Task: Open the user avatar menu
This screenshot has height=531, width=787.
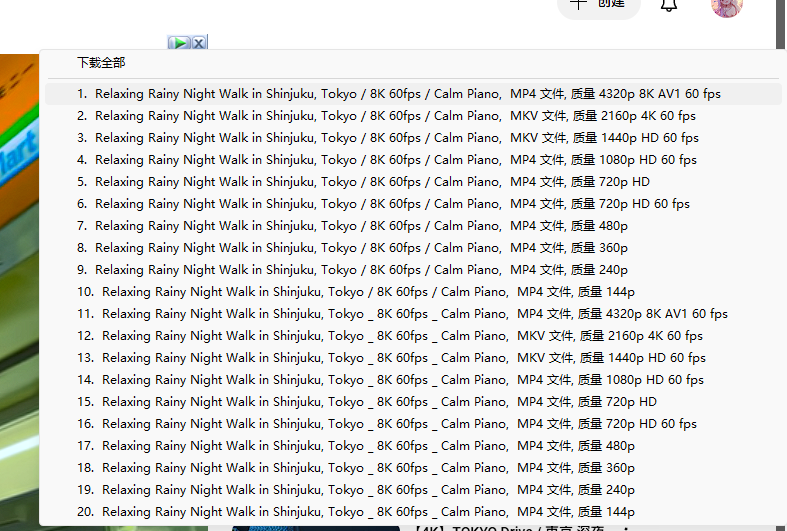Action: tap(727, 5)
